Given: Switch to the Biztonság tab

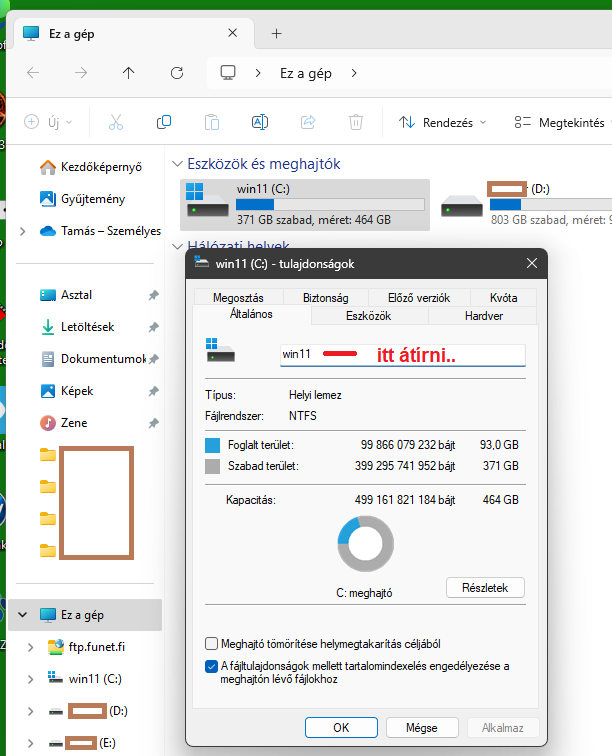Looking at the screenshot, I should pyautogui.click(x=326, y=297).
